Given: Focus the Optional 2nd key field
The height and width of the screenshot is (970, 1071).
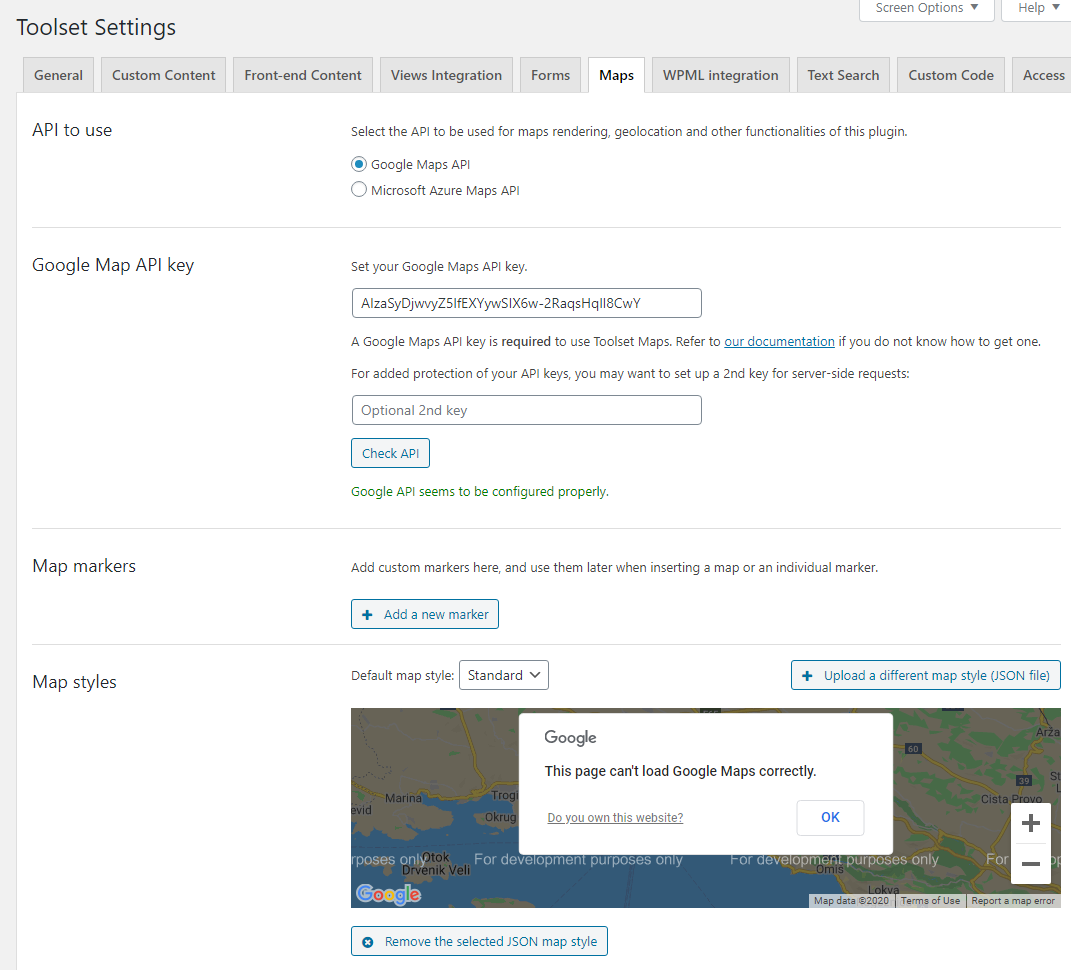Looking at the screenshot, I should point(527,410).
